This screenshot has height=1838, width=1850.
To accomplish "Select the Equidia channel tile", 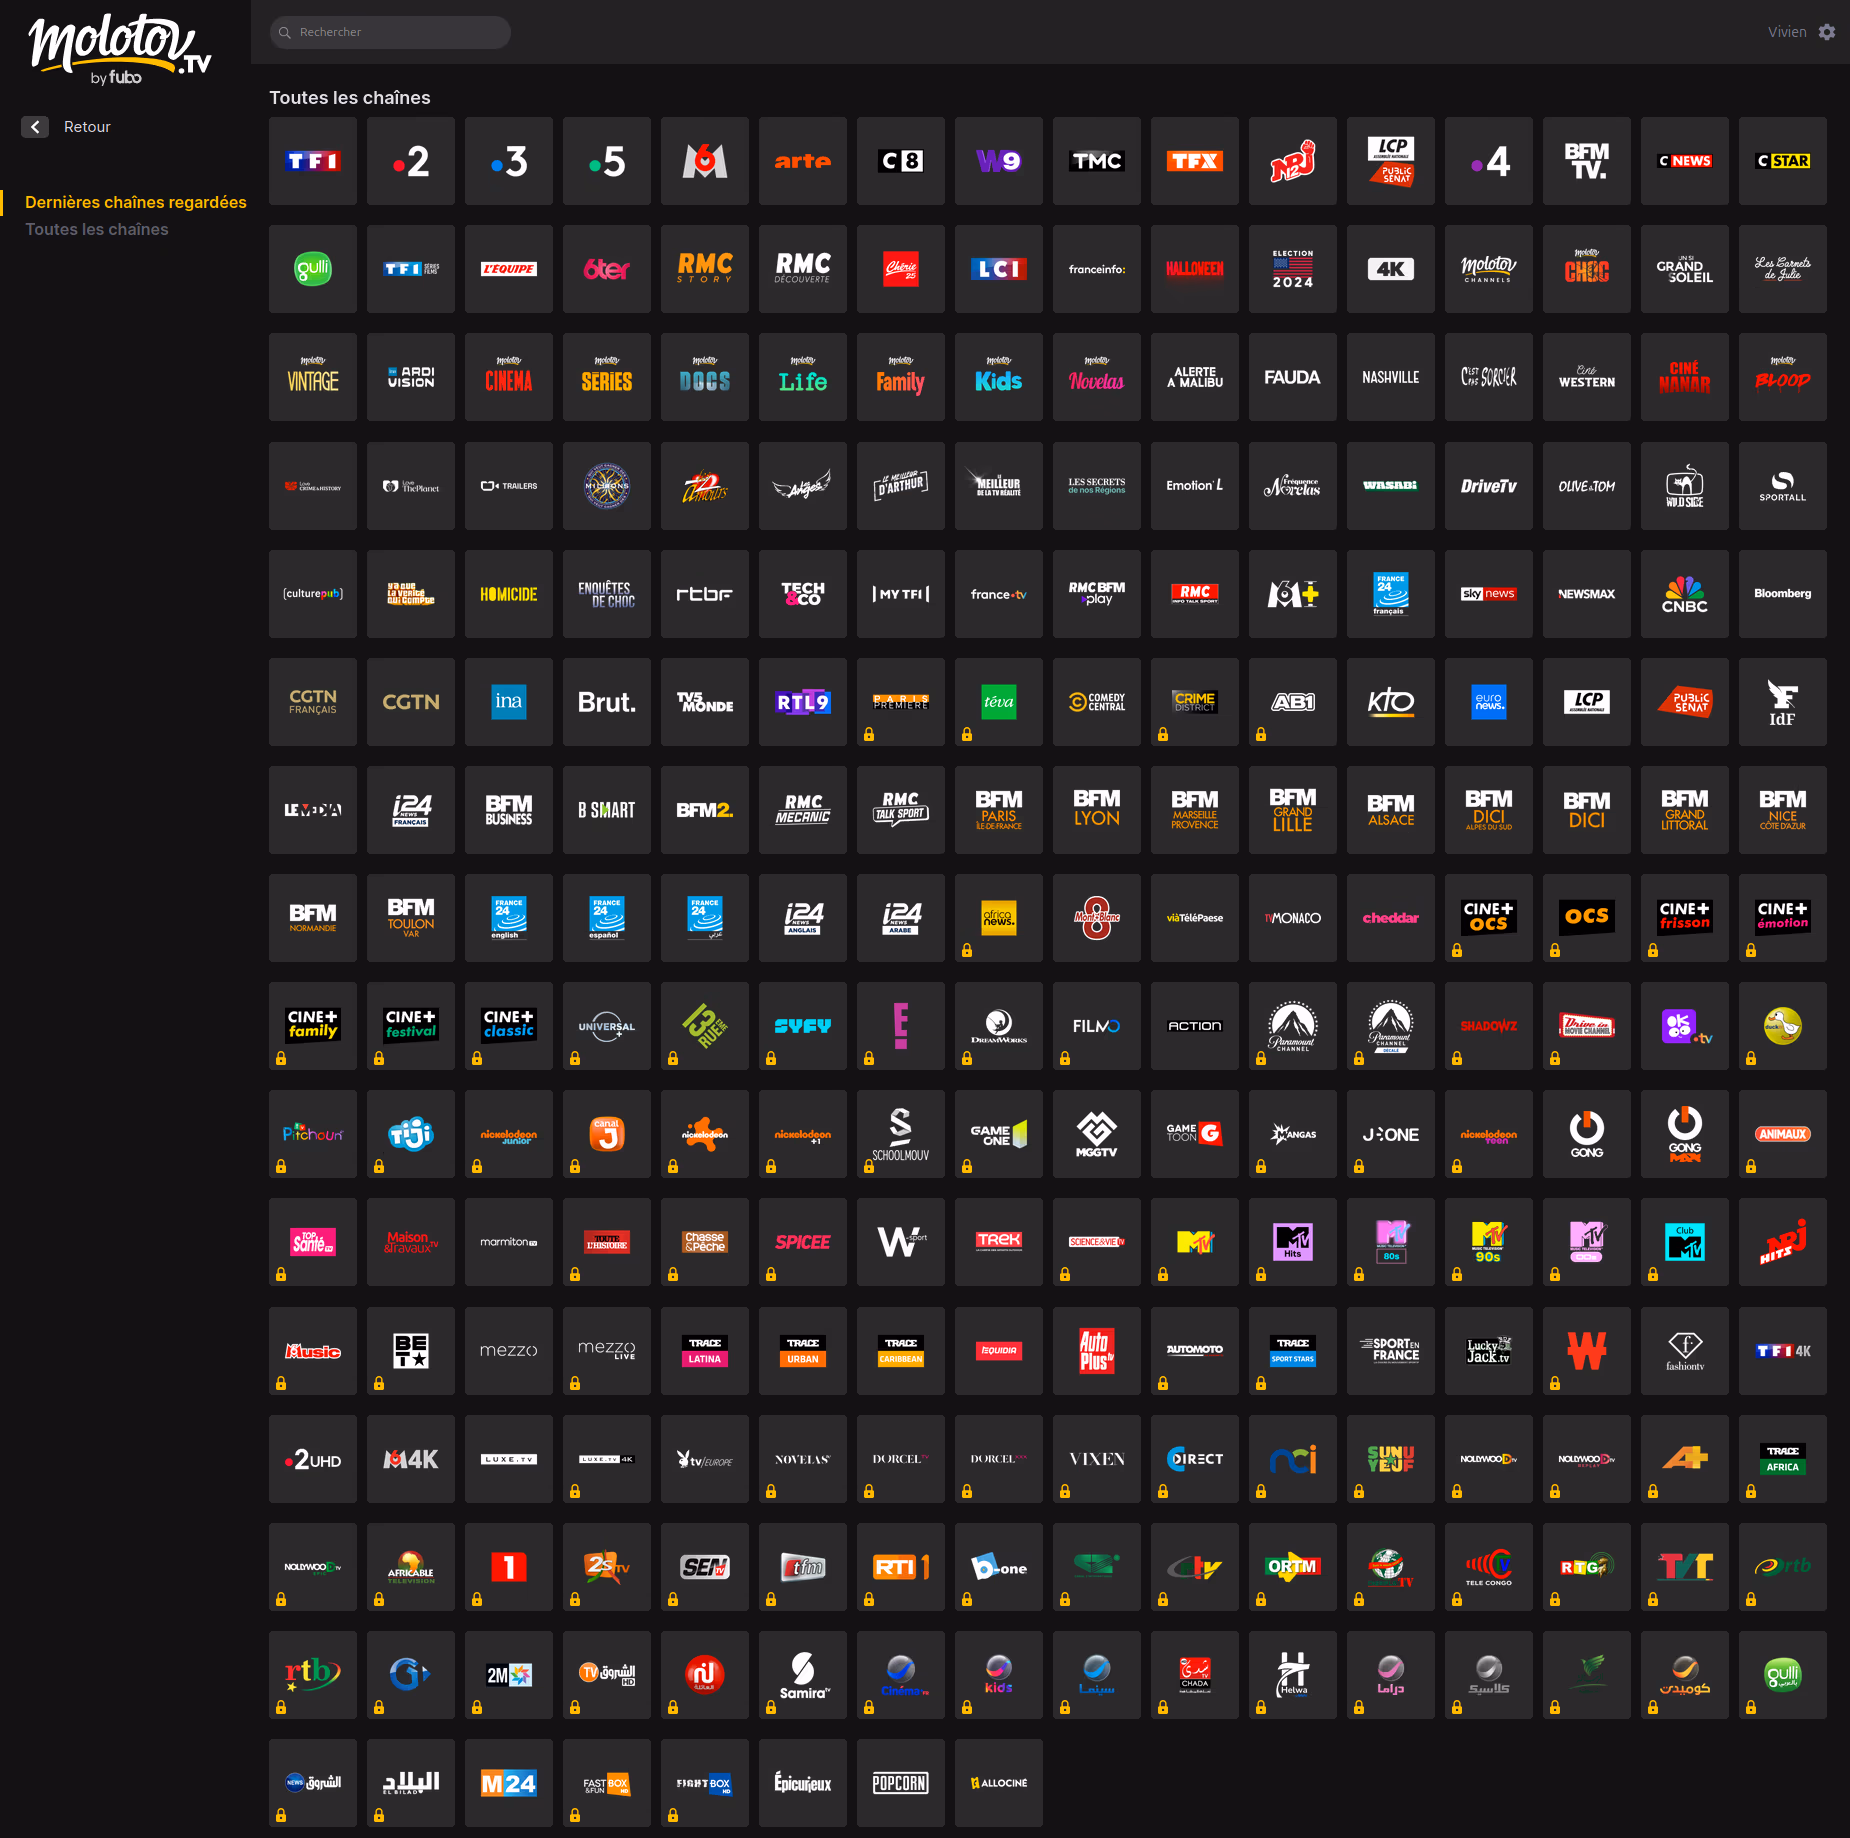I will point(999,1351).
